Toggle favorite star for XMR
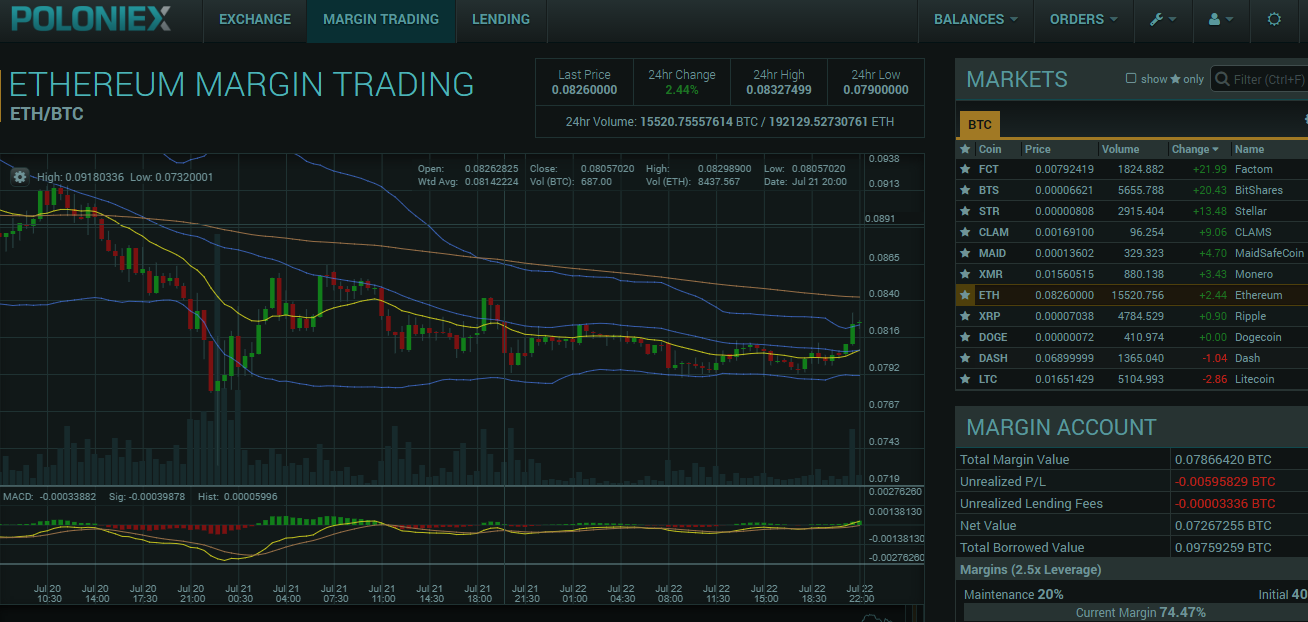This screenshot has height=622, width=1308. point(965,274)
